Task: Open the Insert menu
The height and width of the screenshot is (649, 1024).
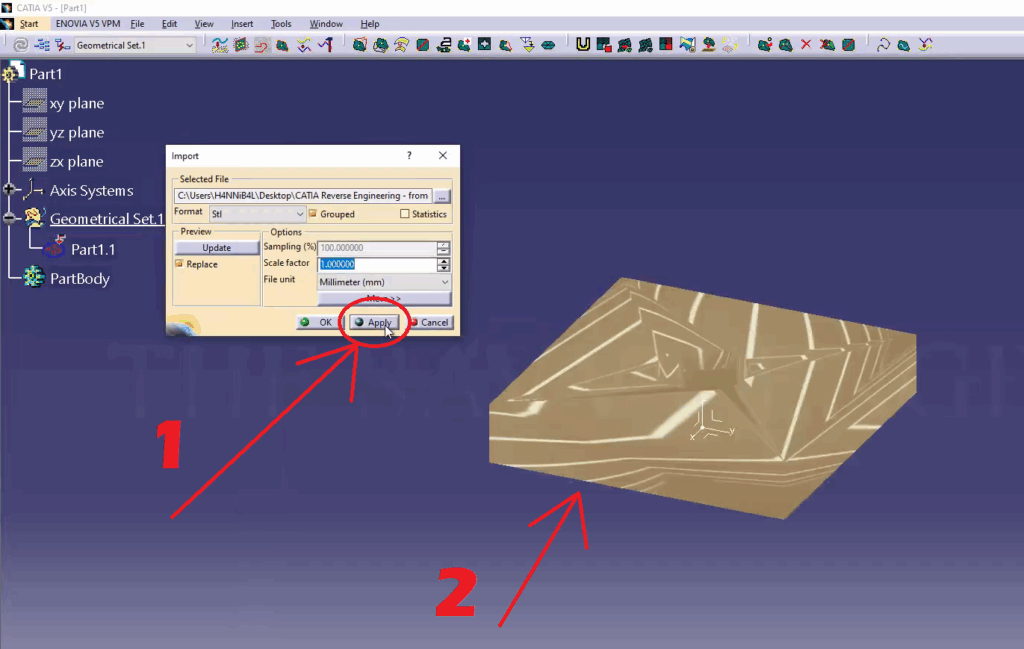Action: point(242,24)
